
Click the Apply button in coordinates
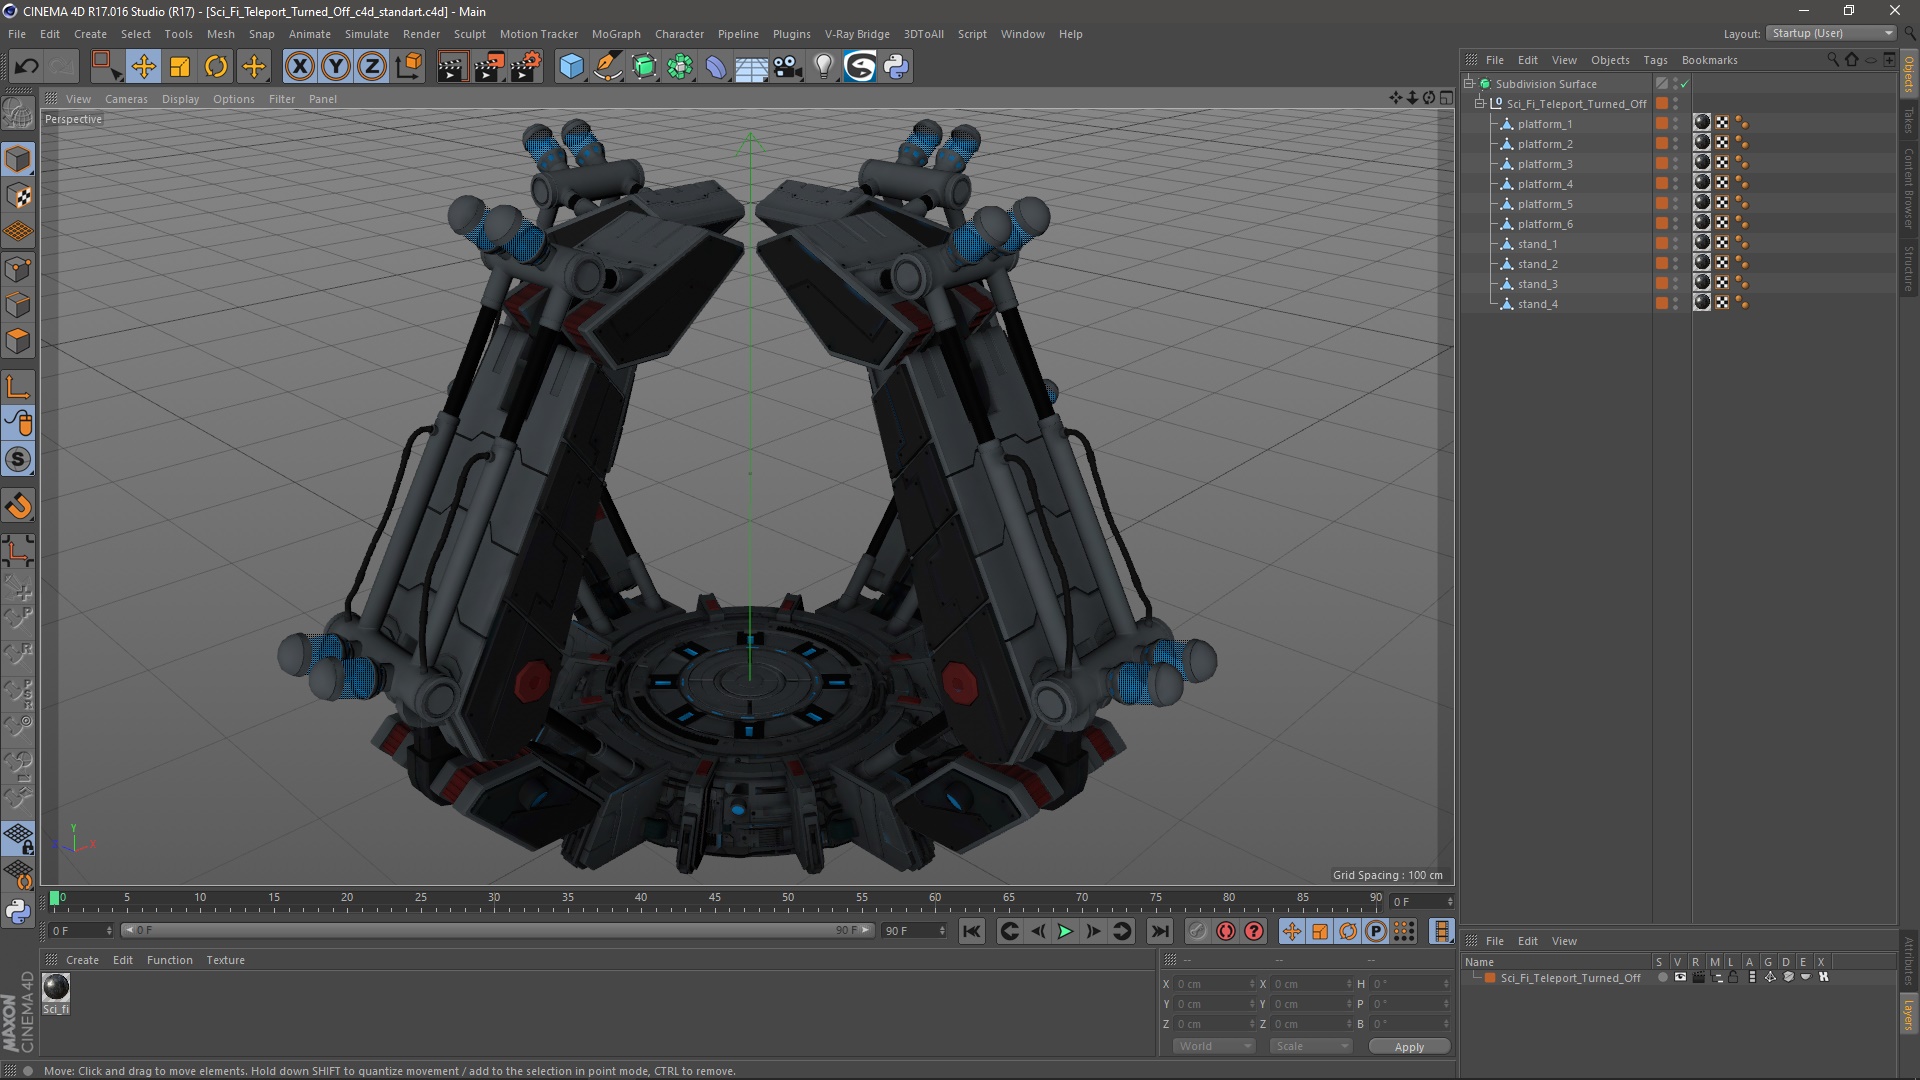click(x=1409, y=1046)
